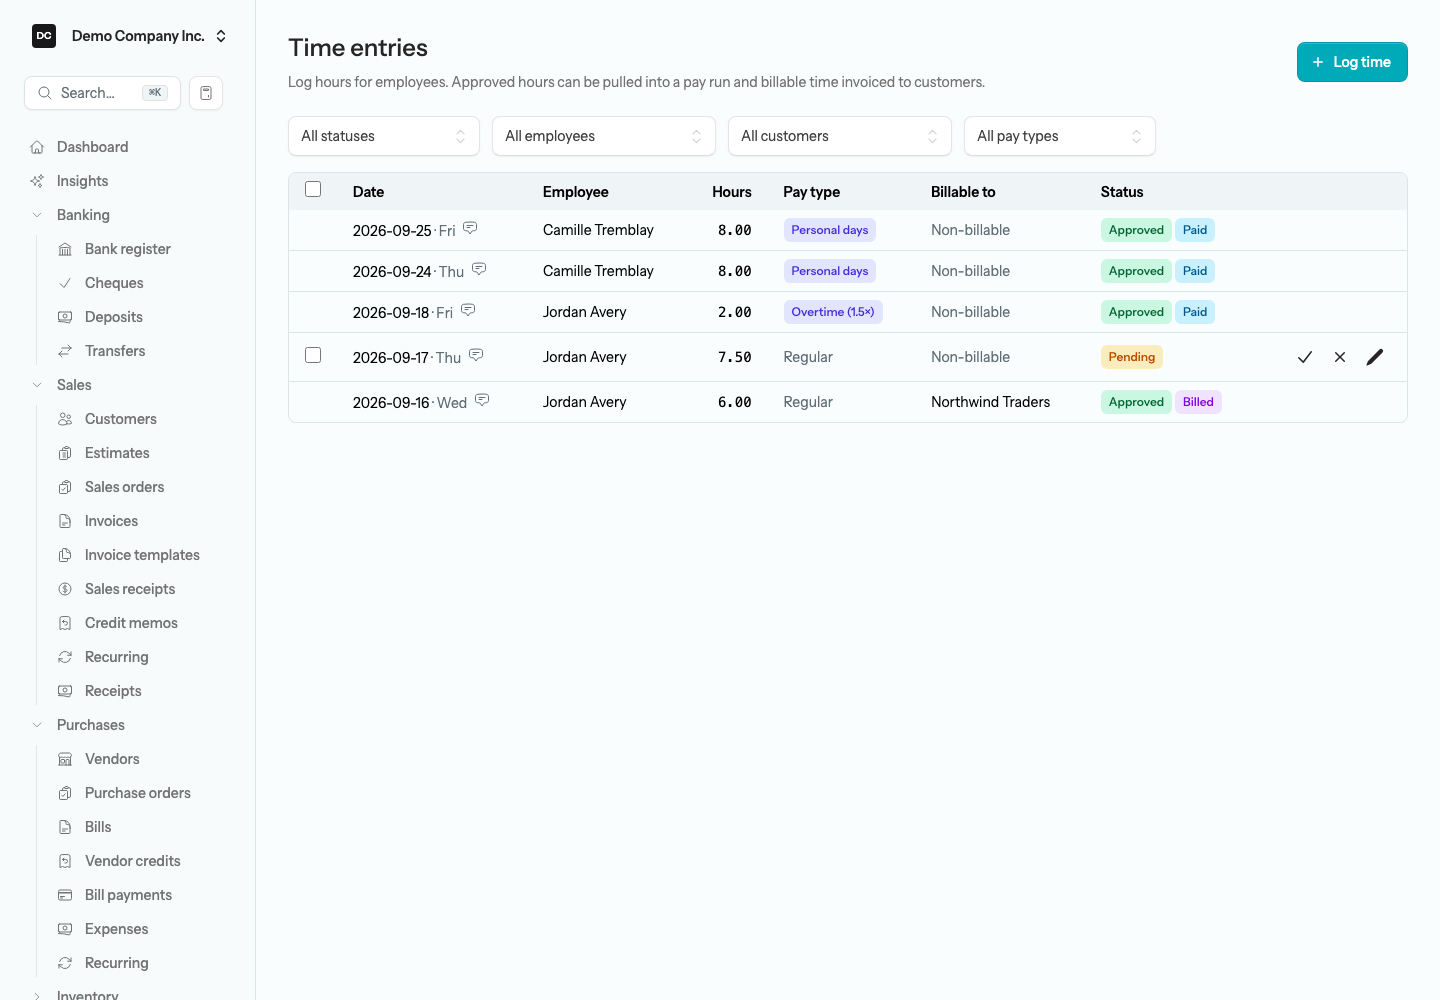Edit the 2026-09-17 entry pencil icon
The width and height of the screenshot is (1440, 1000).
[1375, 357]
